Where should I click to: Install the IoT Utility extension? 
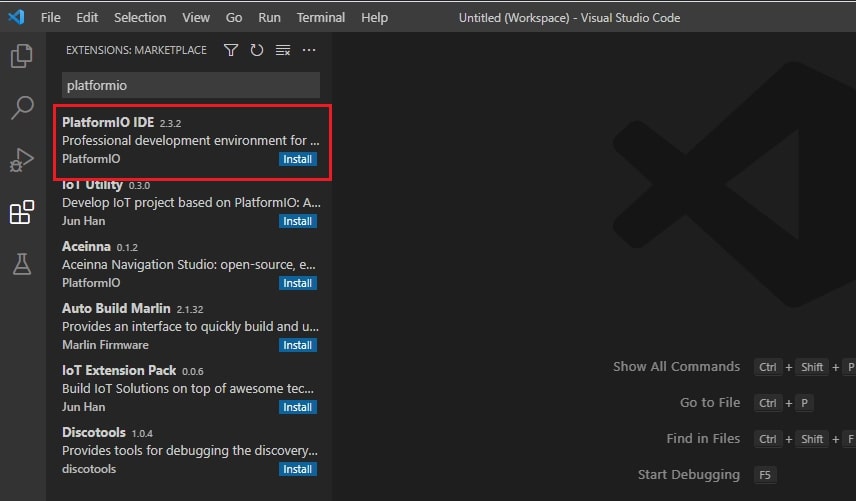(x=297, y=221)
